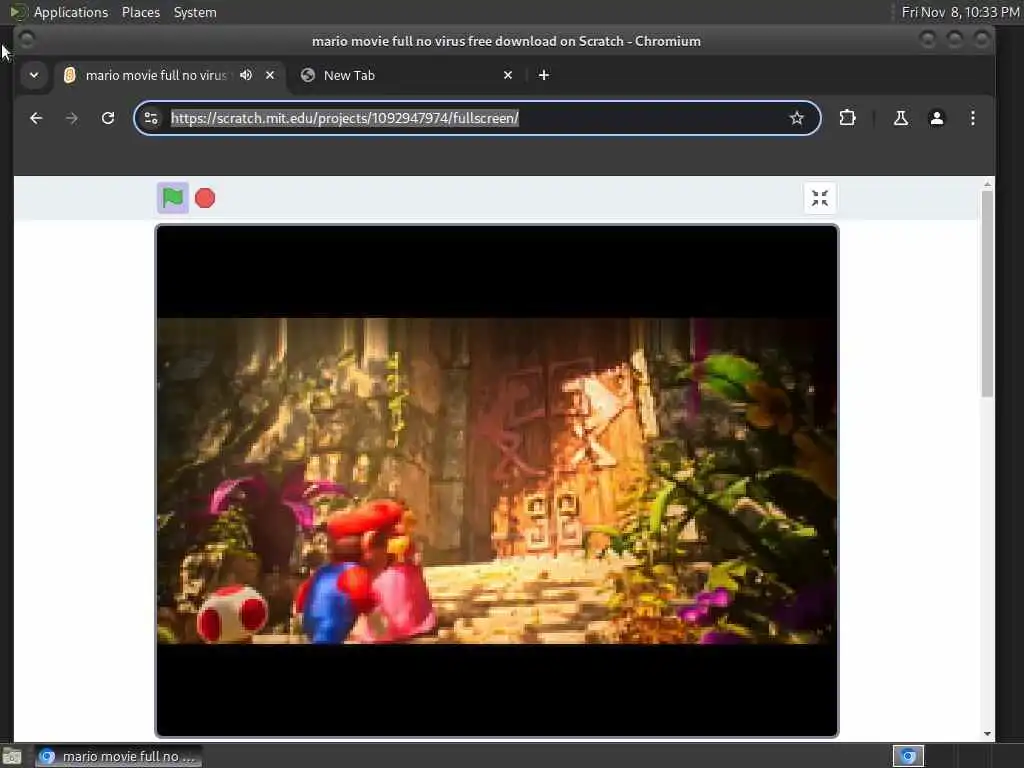Open the System menu
This screenshot has height=768, width=1024.
tap(195, 12)
